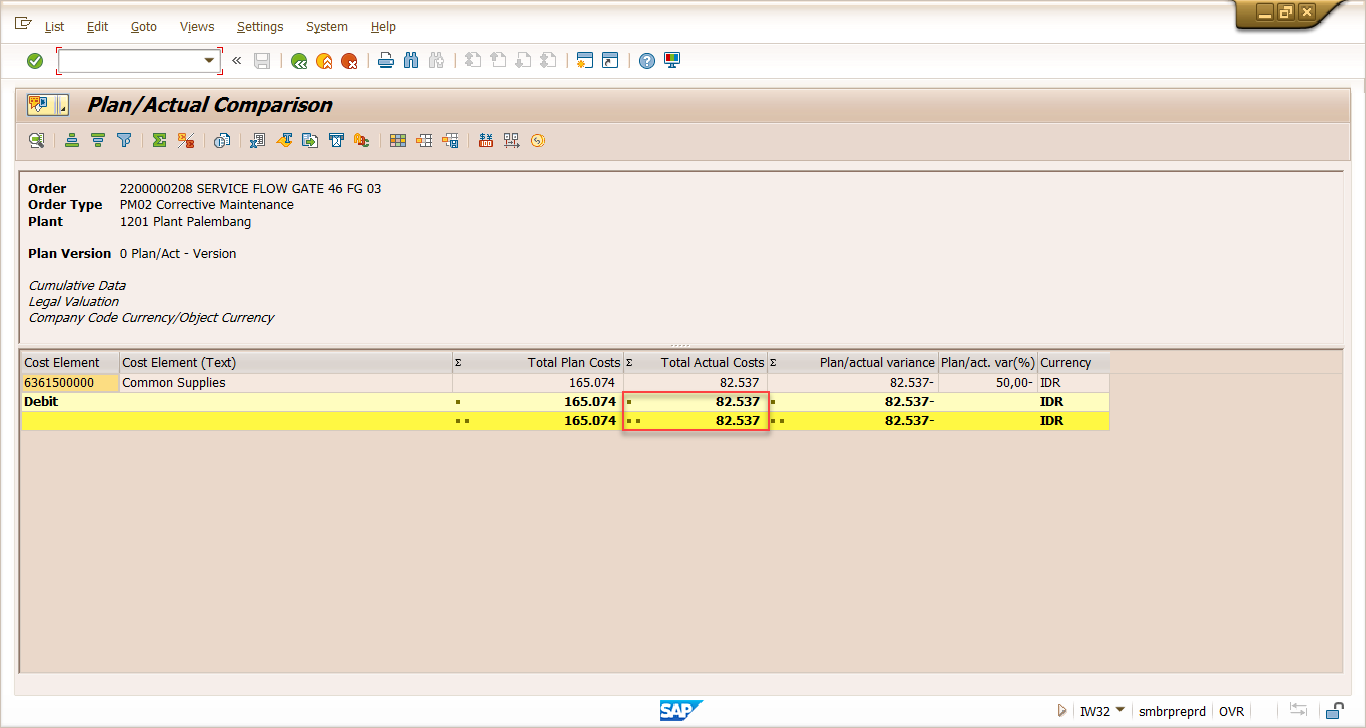
Task: Expand the status bar arrow left of IW32
Action: pos(1062,711)
